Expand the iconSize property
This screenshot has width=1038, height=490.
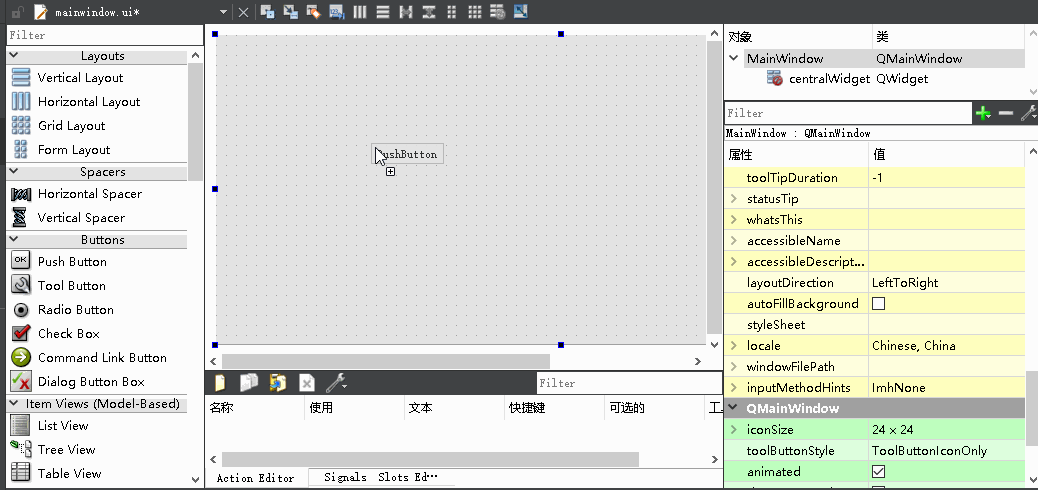(733, 430)
